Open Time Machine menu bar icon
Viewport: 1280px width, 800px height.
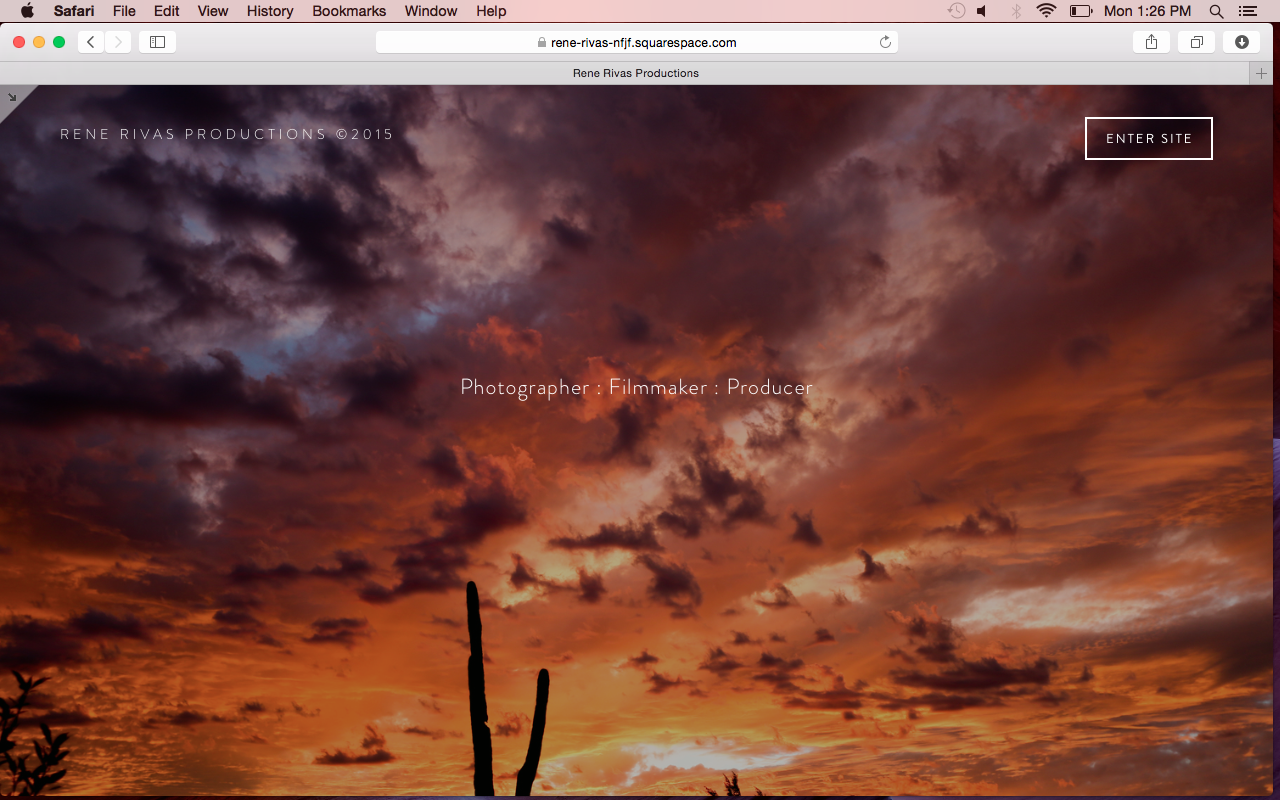pyautogui.click(x=957, y=11)
